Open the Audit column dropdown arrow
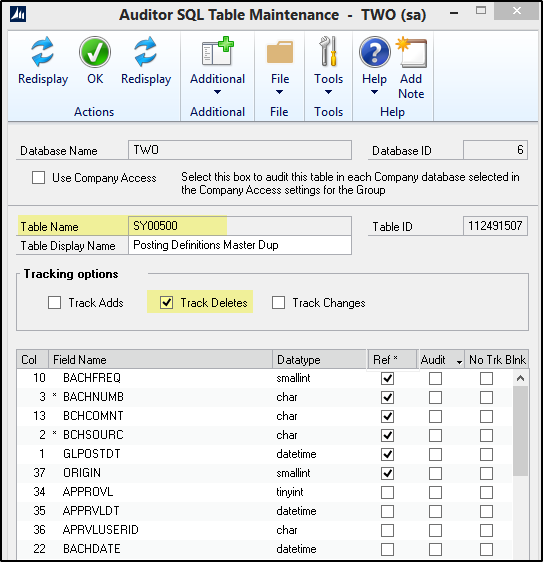The image size is (543, 562). [x=459, y=362]
